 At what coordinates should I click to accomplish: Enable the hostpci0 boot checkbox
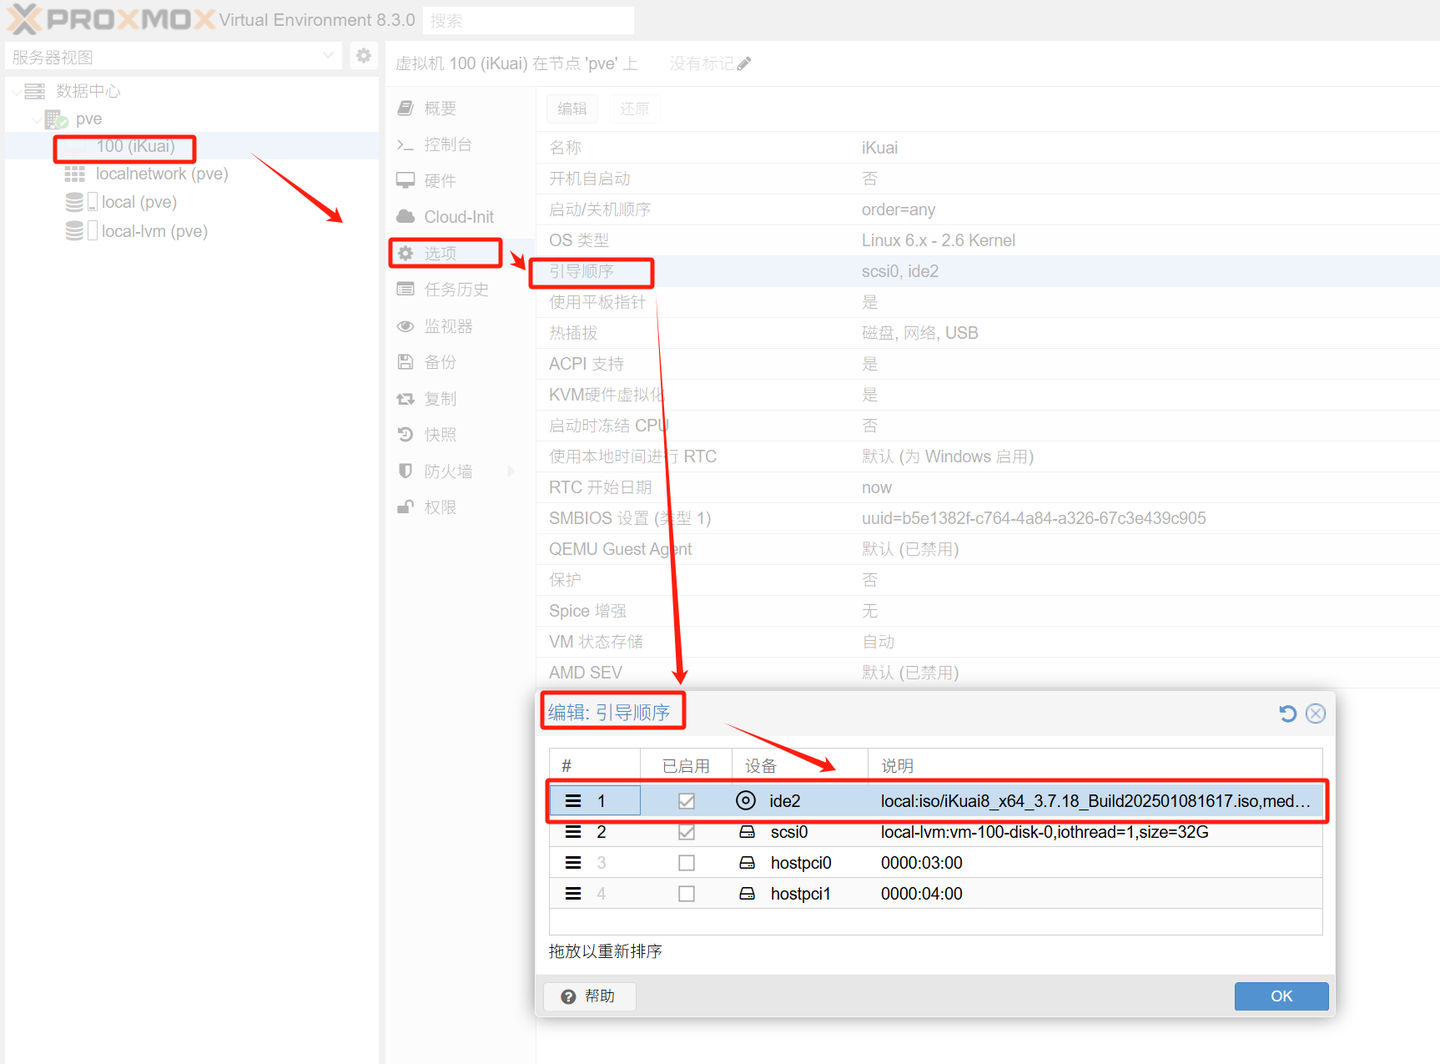tap(686, 863)
